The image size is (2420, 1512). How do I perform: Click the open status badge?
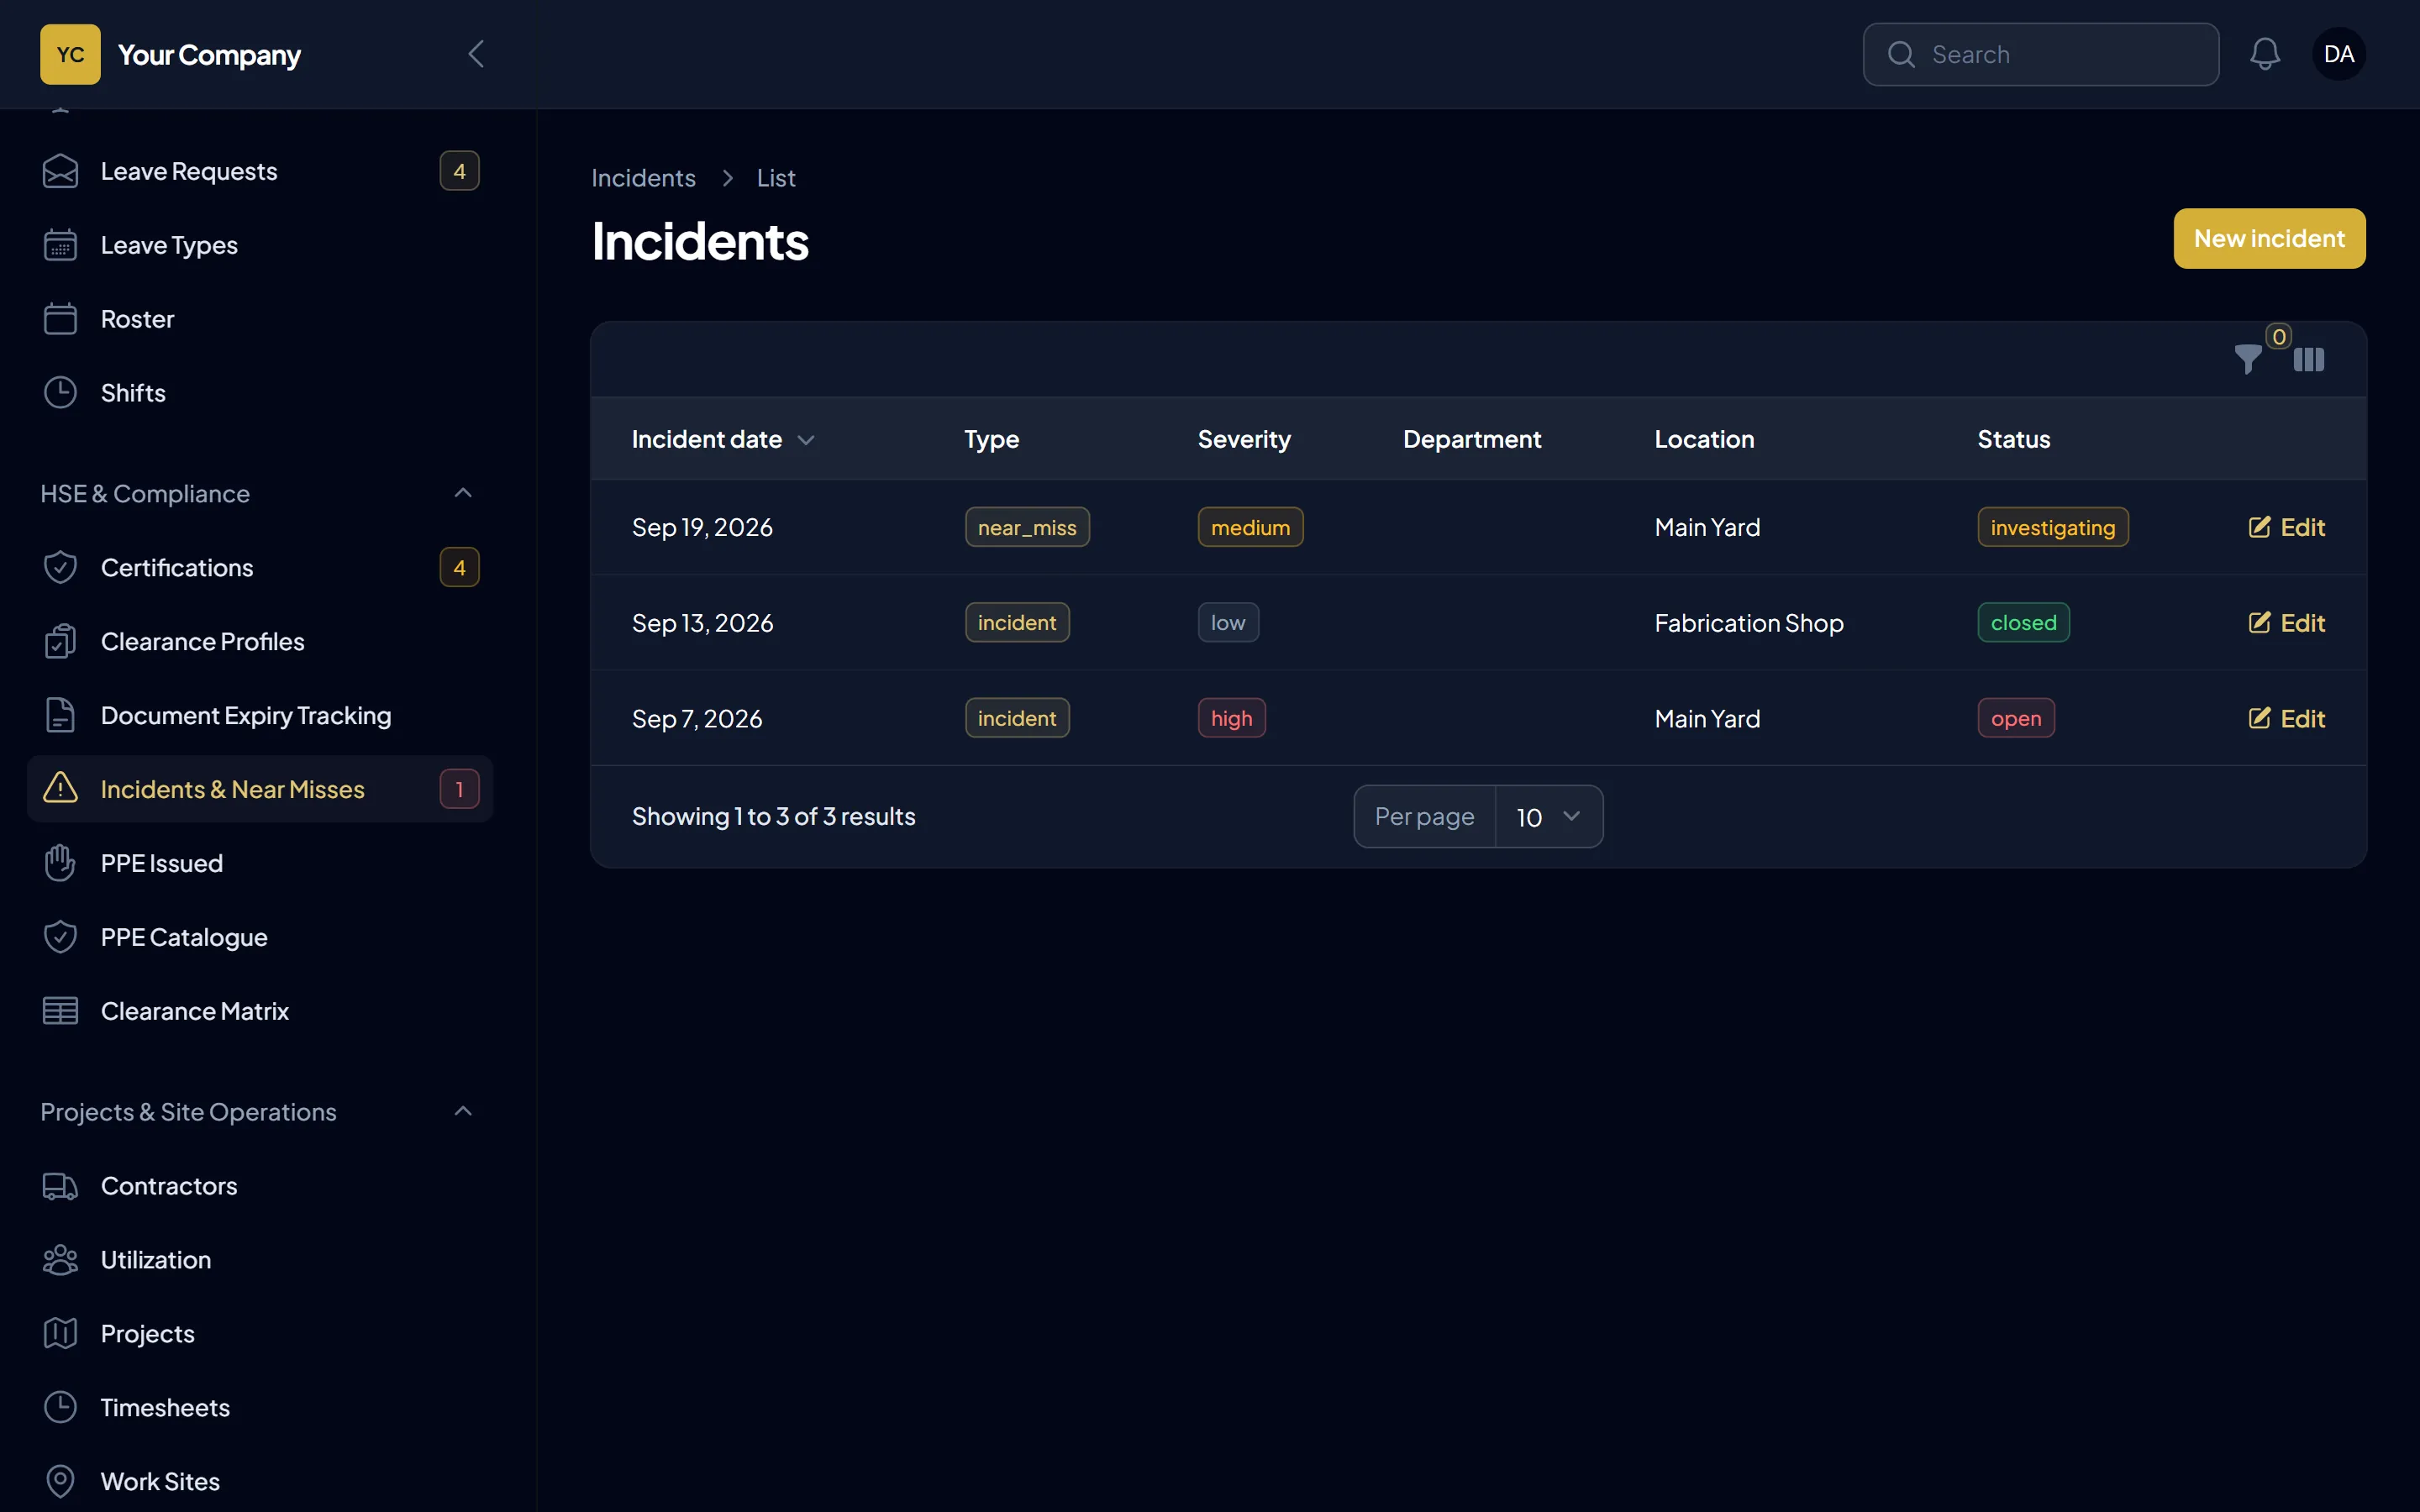tap(2016, 718)
